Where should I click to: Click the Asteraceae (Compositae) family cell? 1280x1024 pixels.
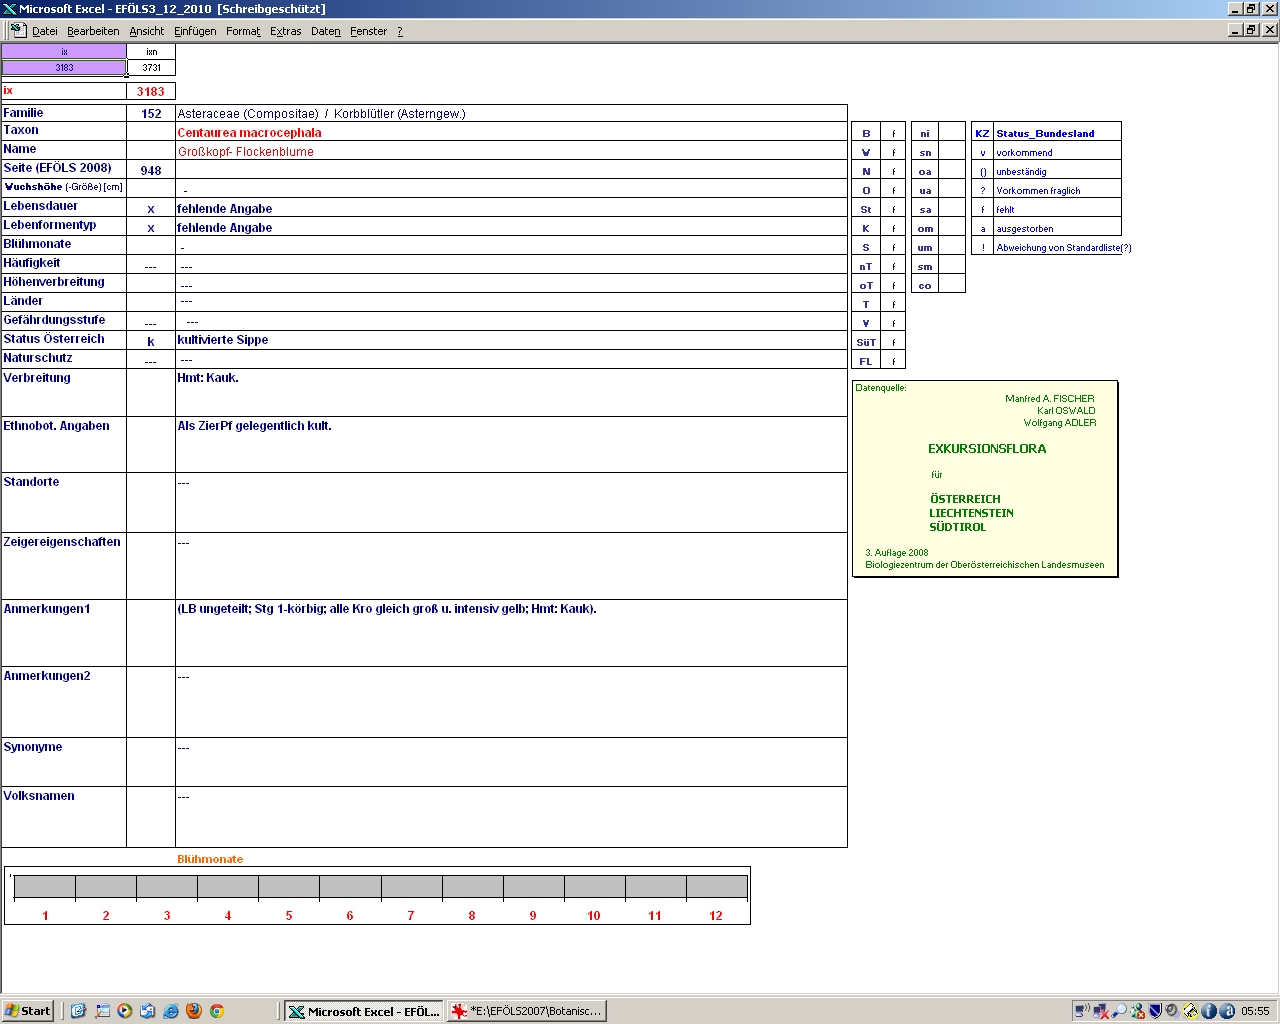[511, 113]
